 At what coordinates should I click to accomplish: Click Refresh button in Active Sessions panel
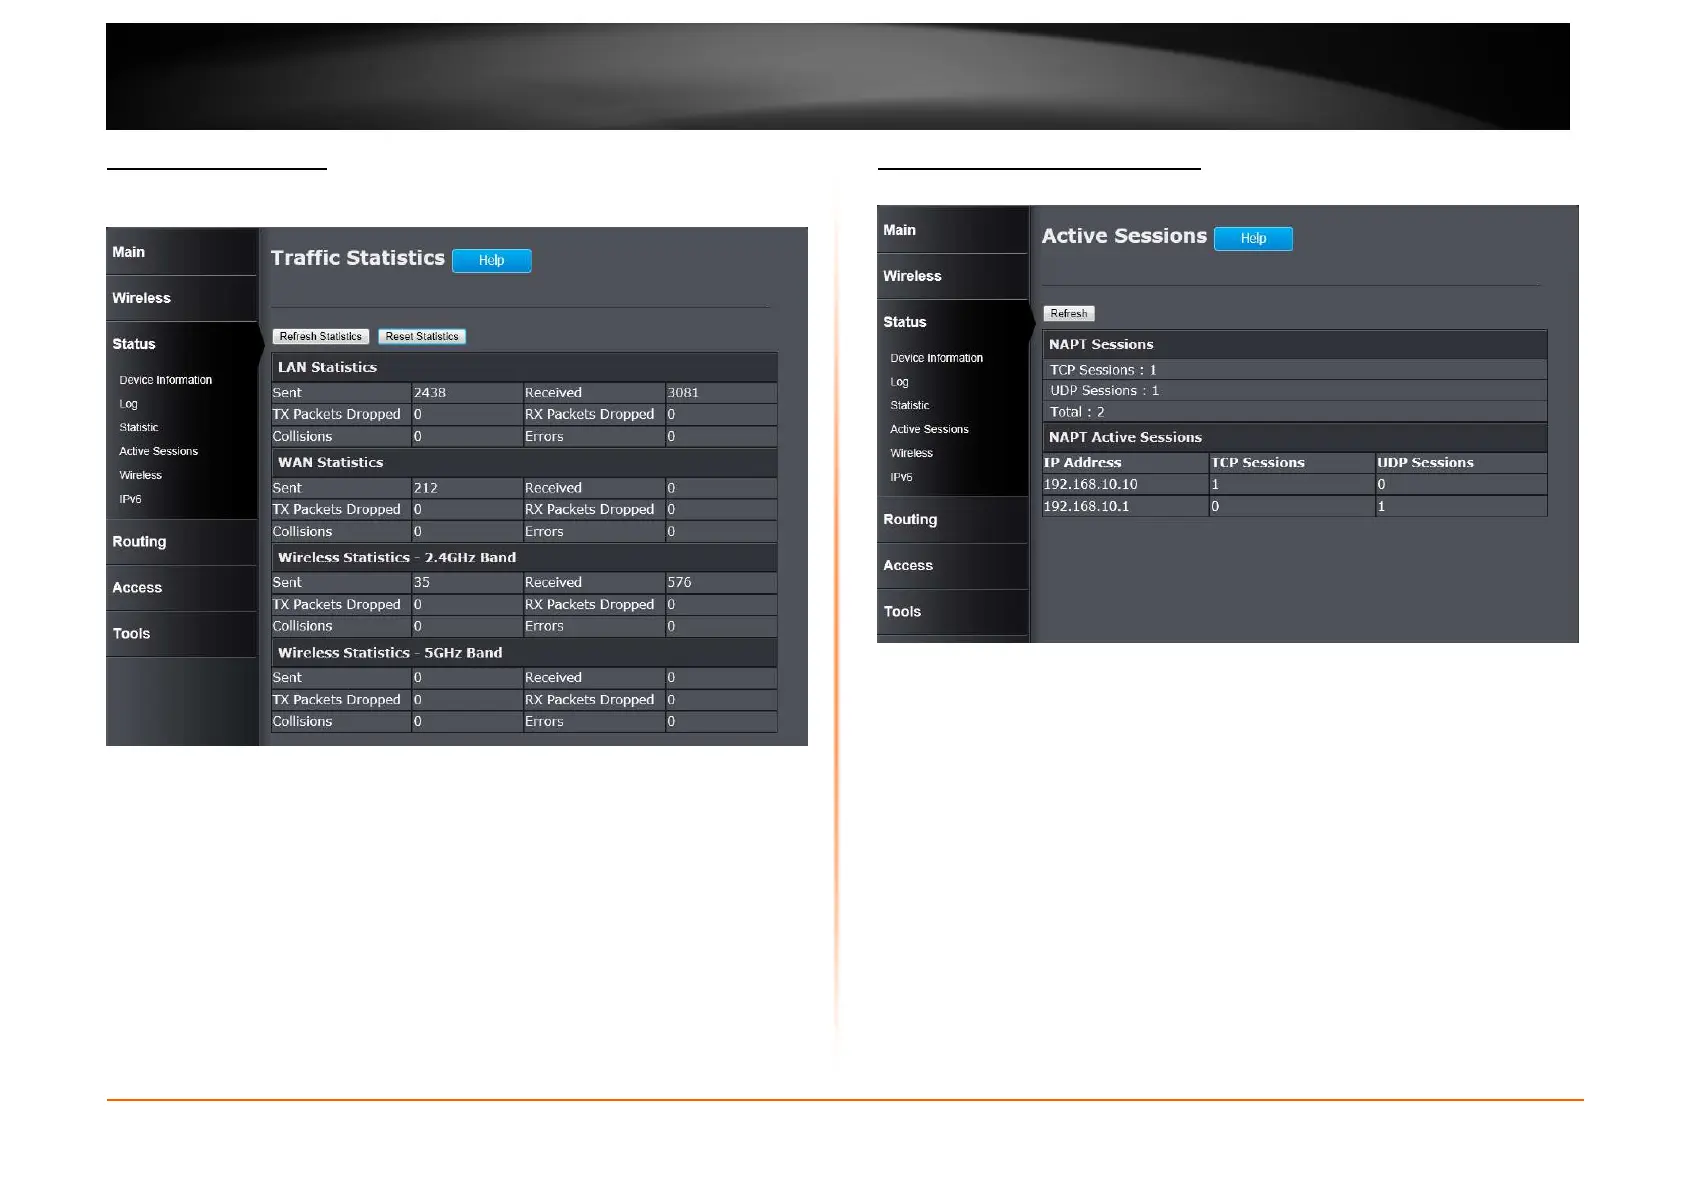click(1068, 313)
